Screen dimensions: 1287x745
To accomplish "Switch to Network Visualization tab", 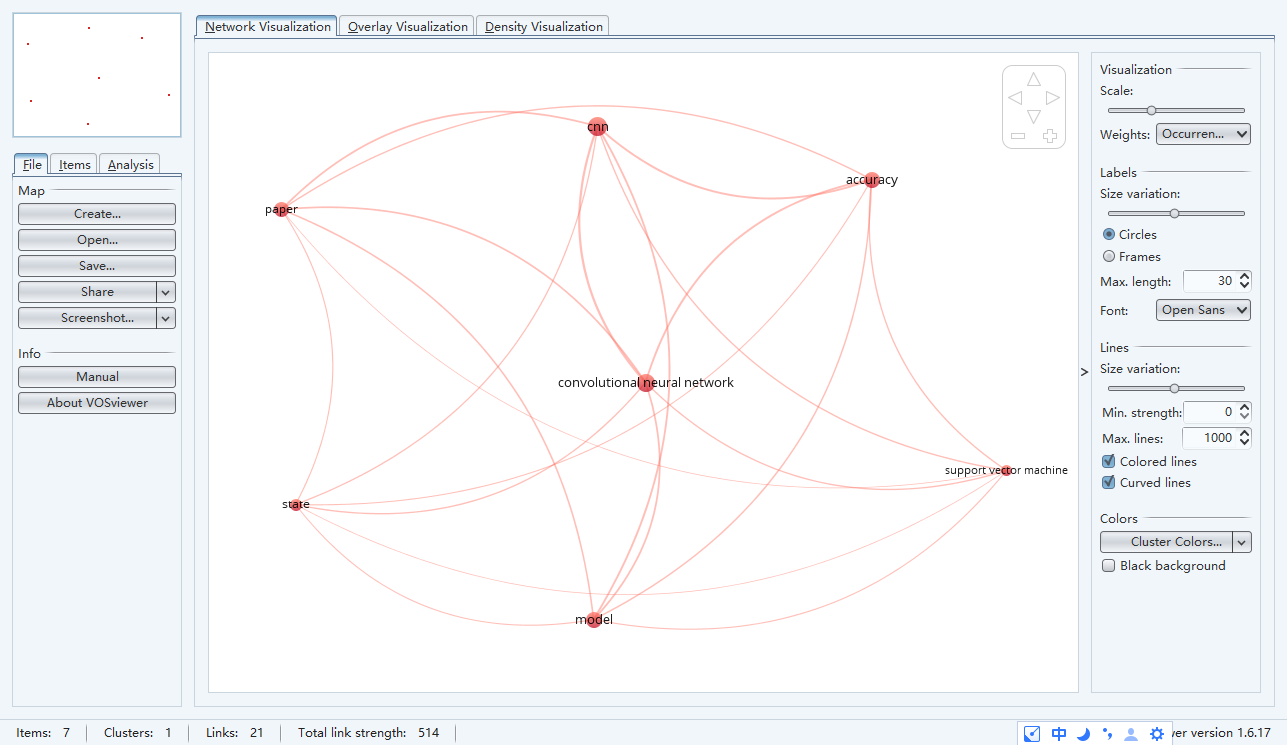I will tap(267, 27).
